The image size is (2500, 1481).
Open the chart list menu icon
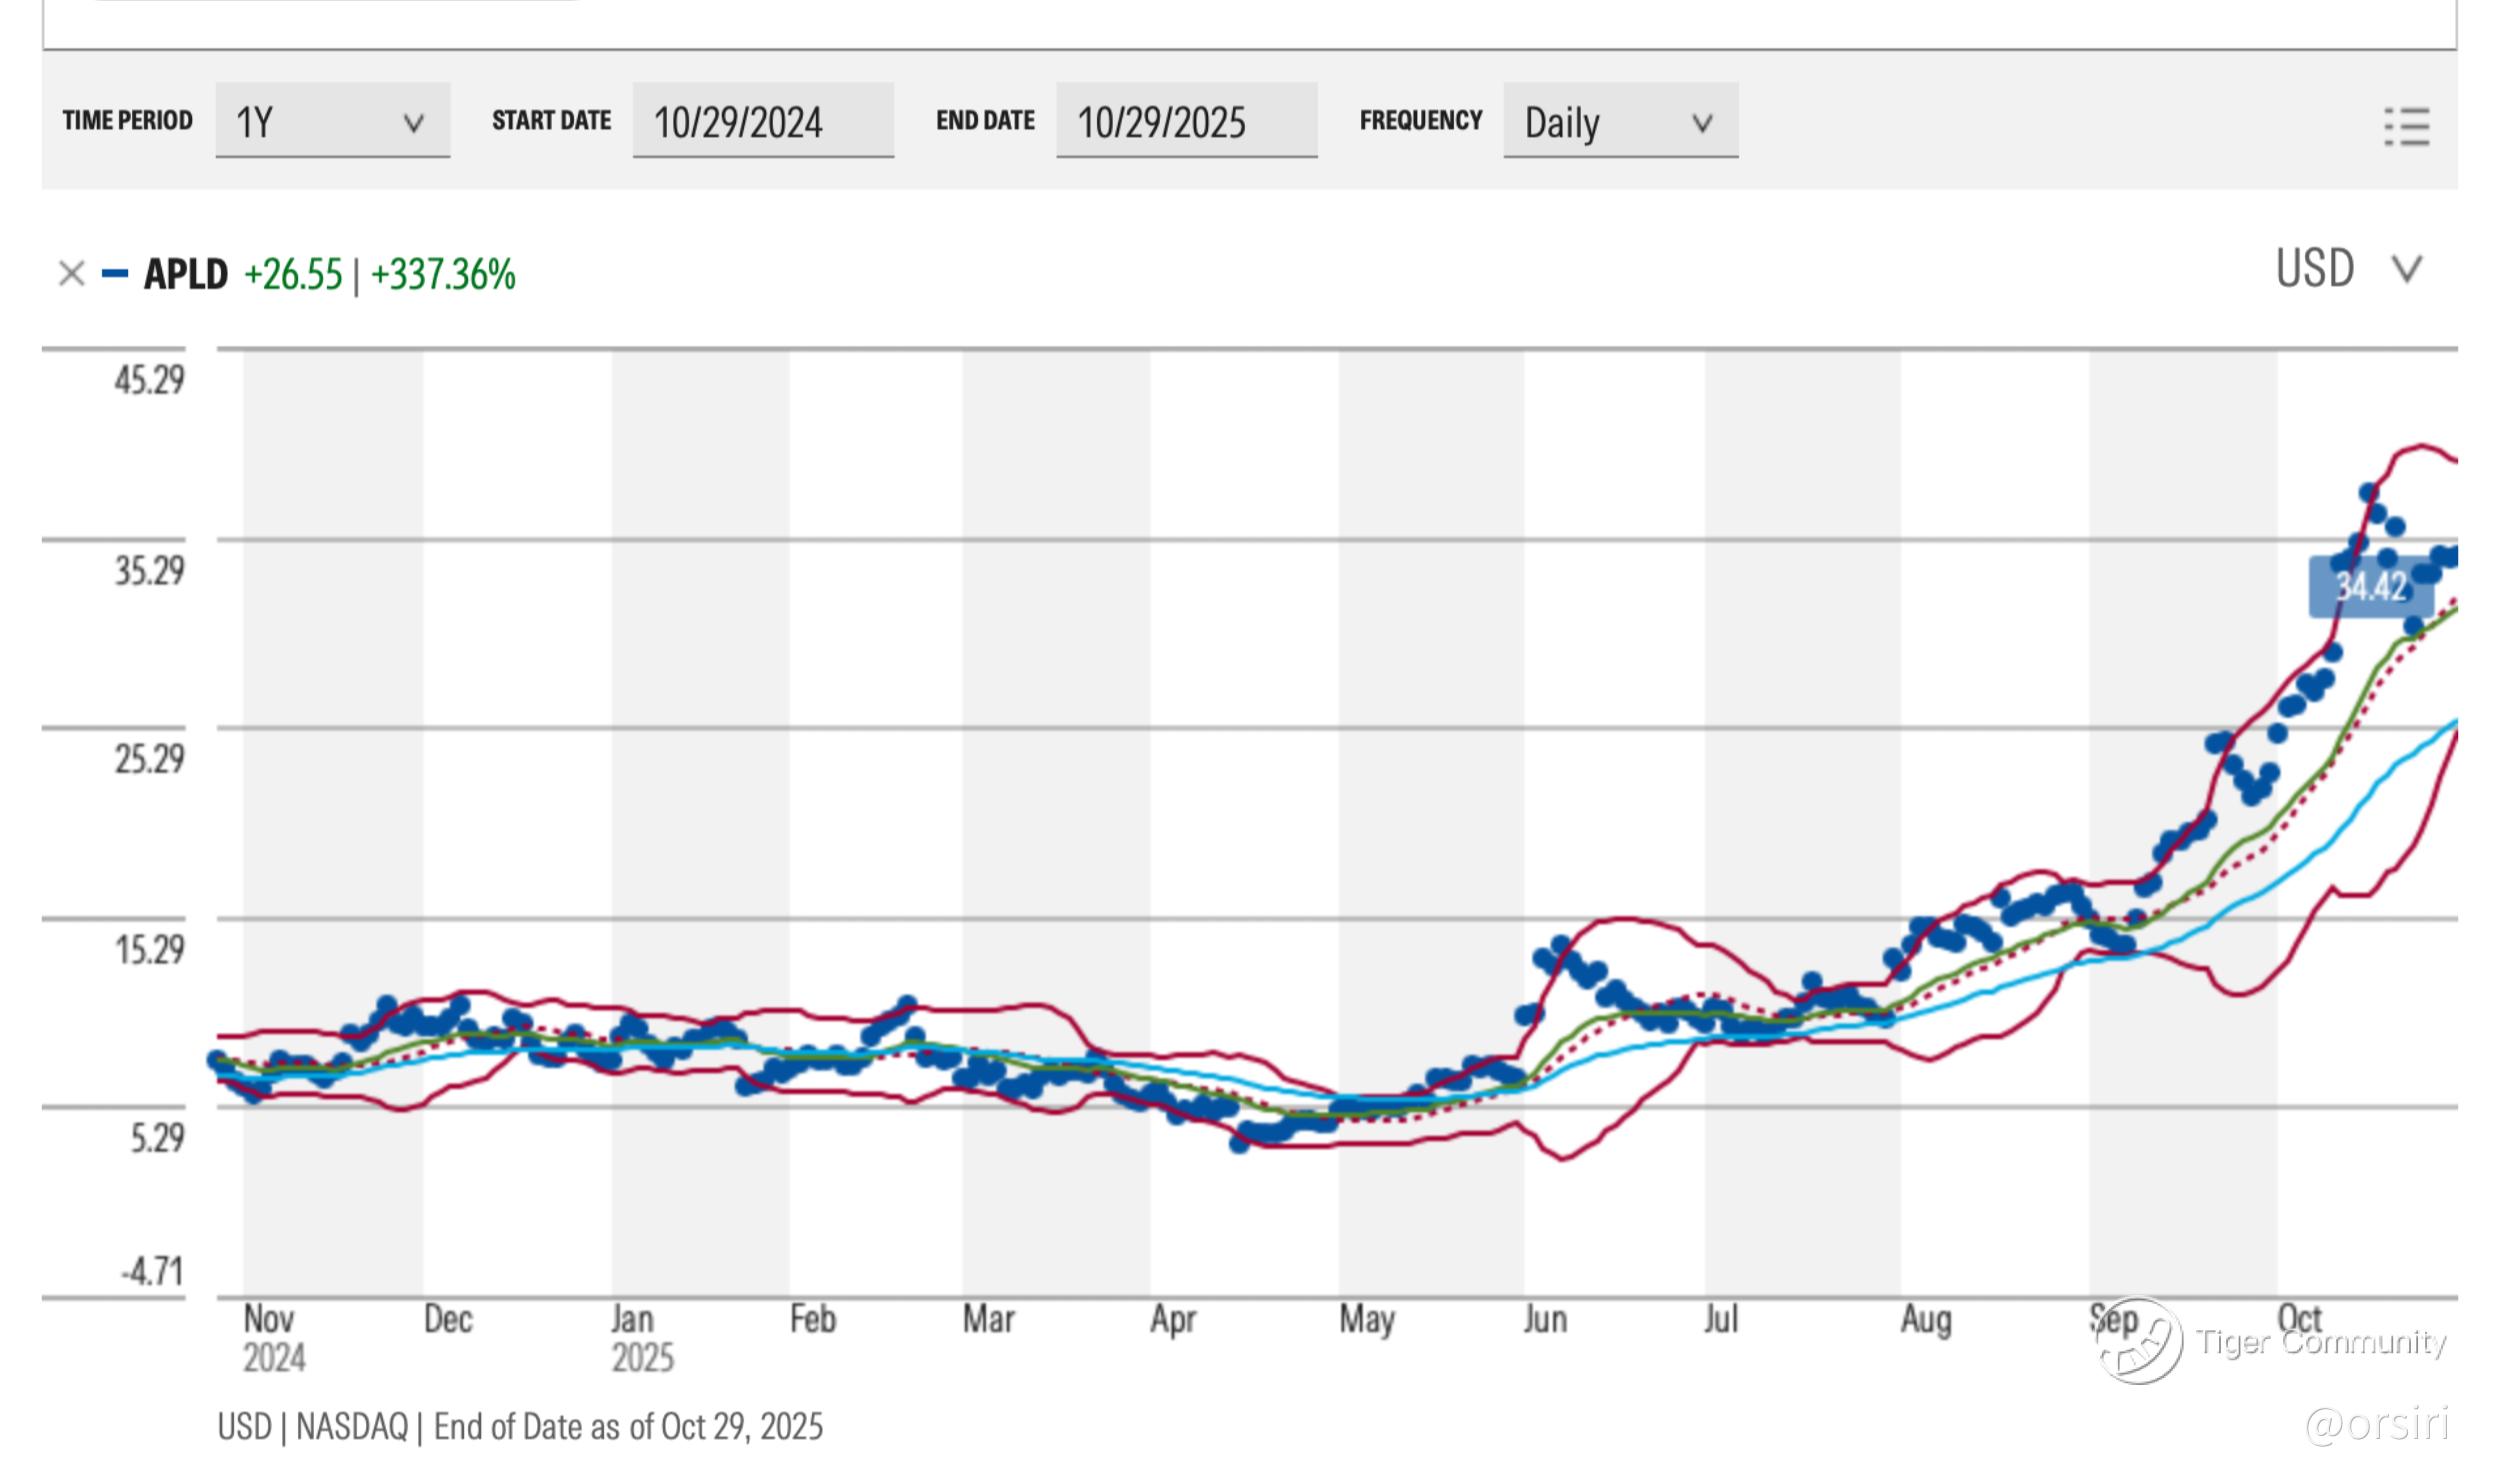point(2406,127)
